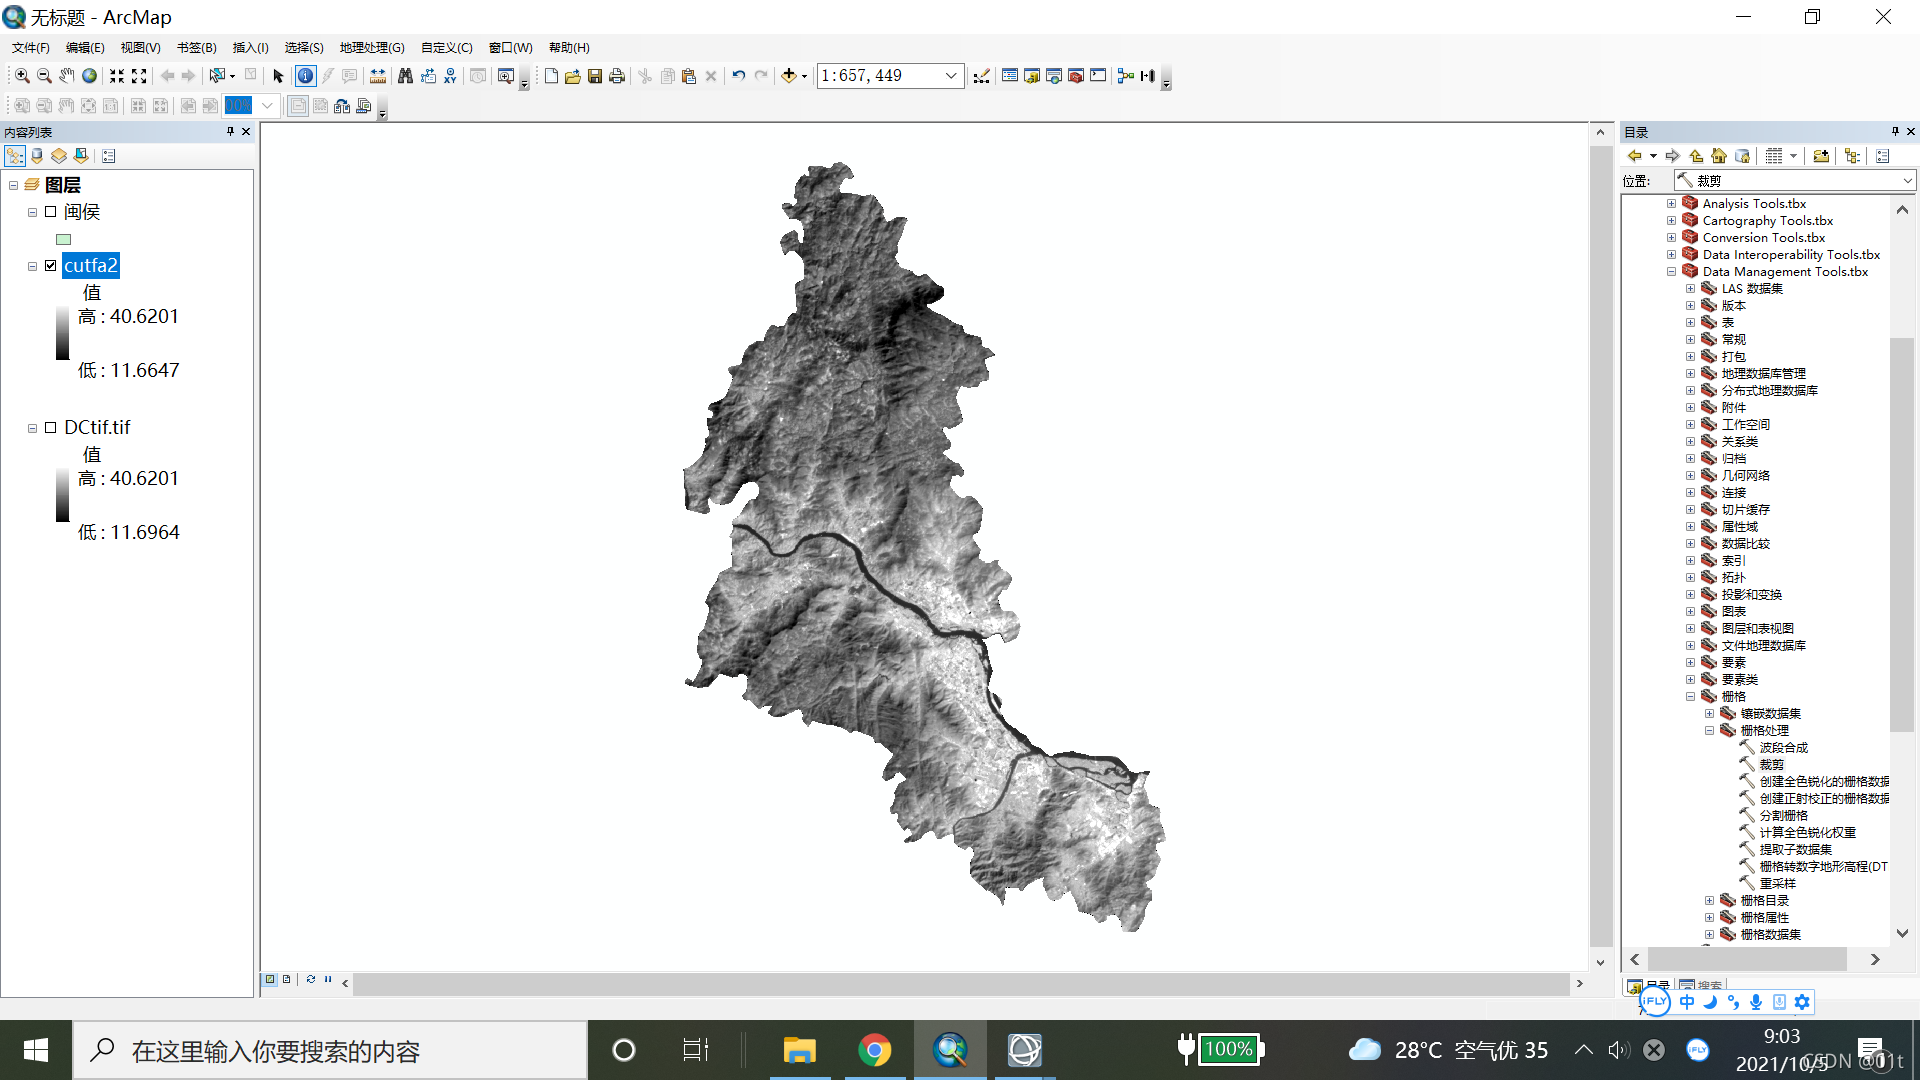Open a map document with folder icon
Screen dimensions: 1920x1080
pyautogui.click(x=573, y=76)
